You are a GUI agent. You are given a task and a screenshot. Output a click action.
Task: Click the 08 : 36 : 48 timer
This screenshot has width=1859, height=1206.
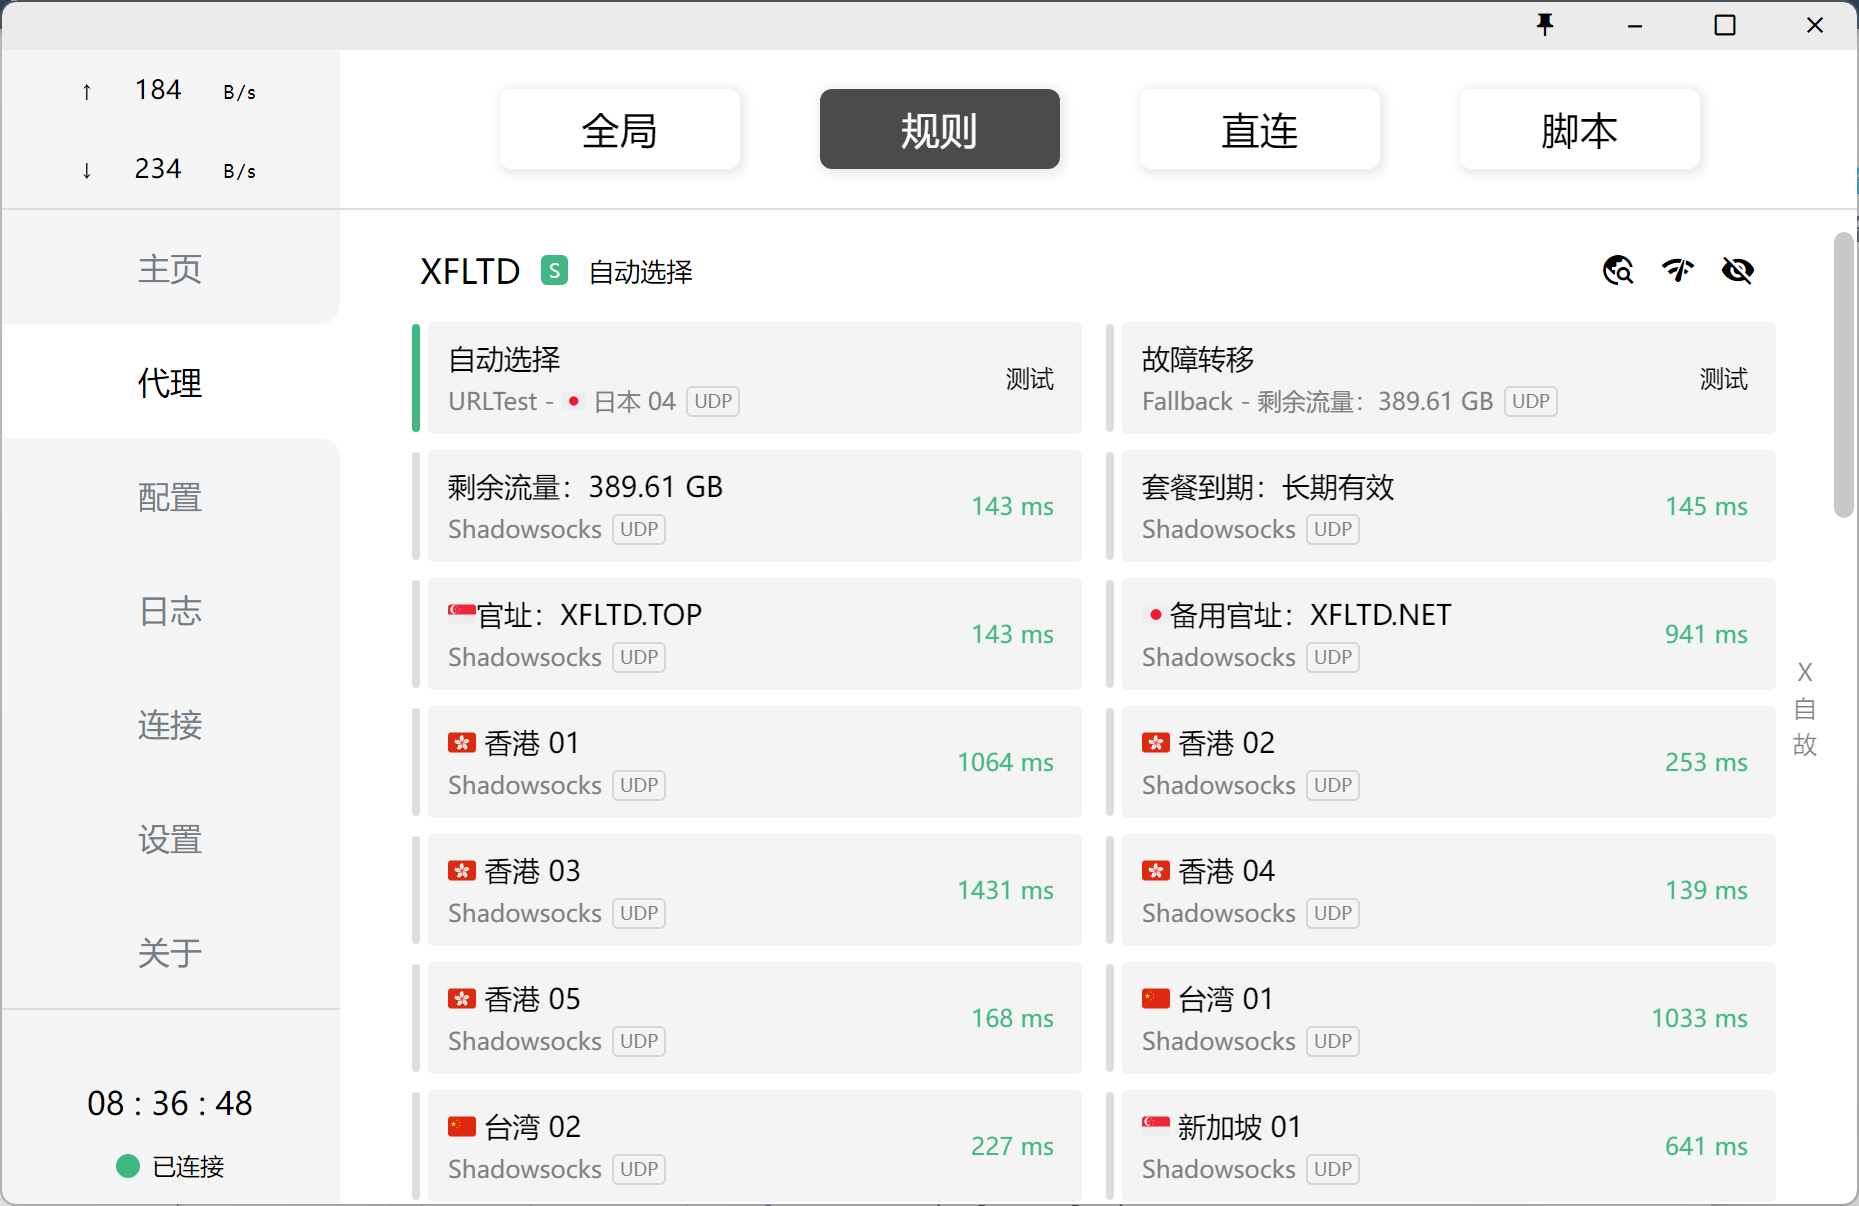170,1103
